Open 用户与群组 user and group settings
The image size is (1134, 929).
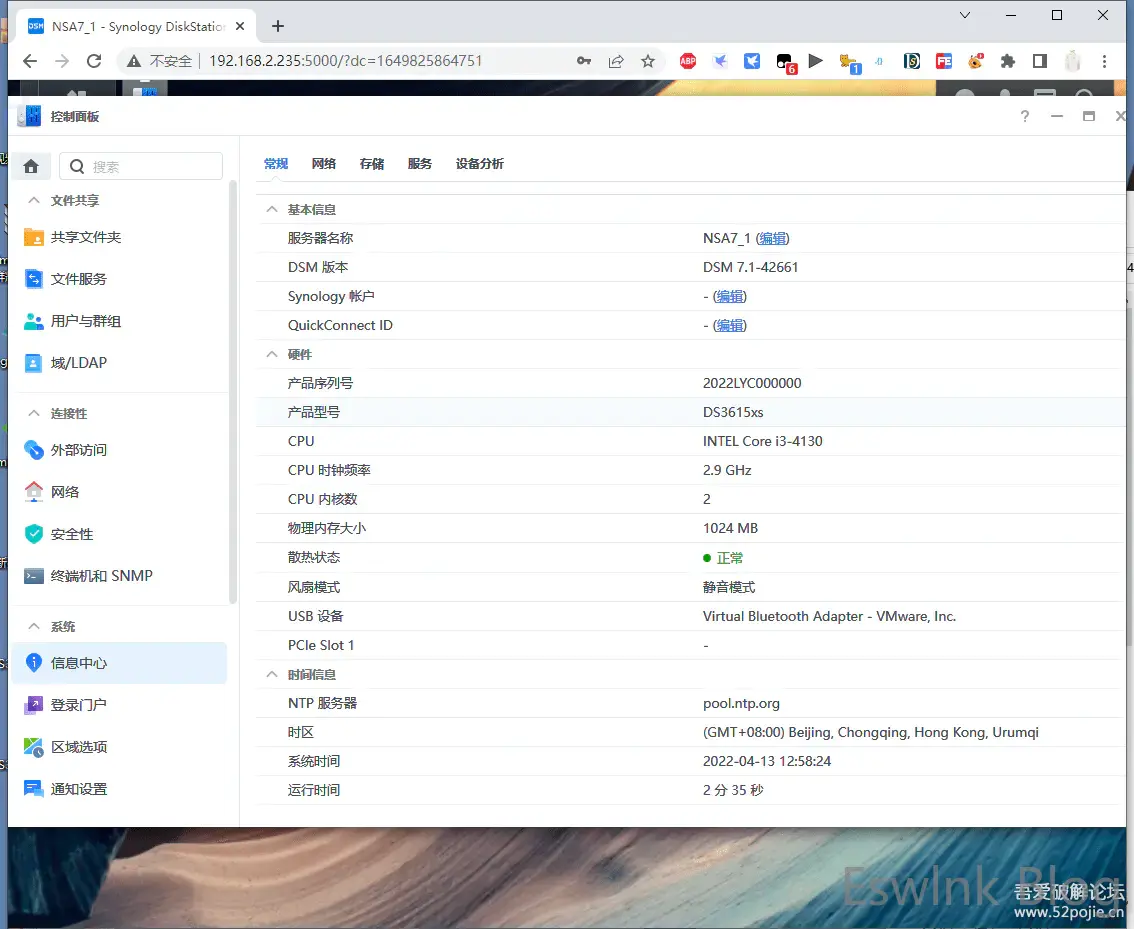[x=85, y=321]
